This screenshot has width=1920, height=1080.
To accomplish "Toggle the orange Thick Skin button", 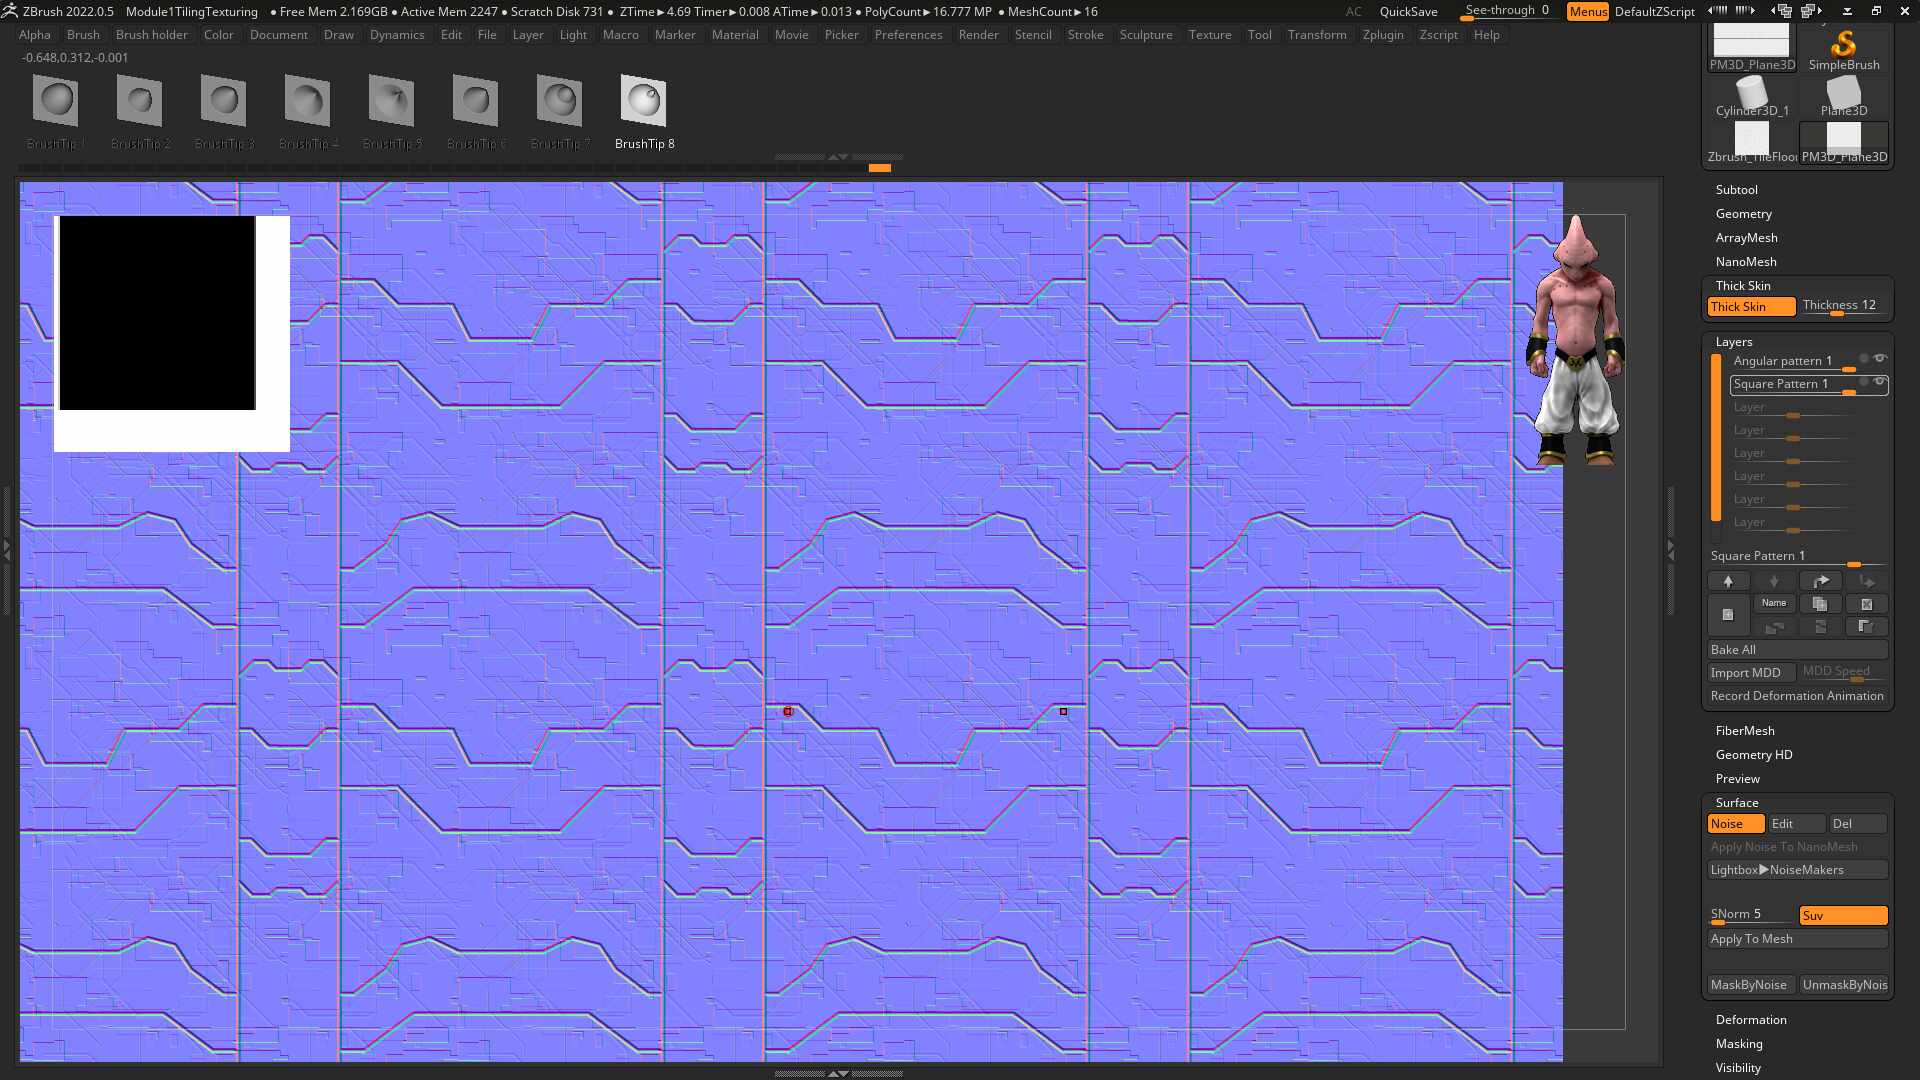I will 1751,307.
